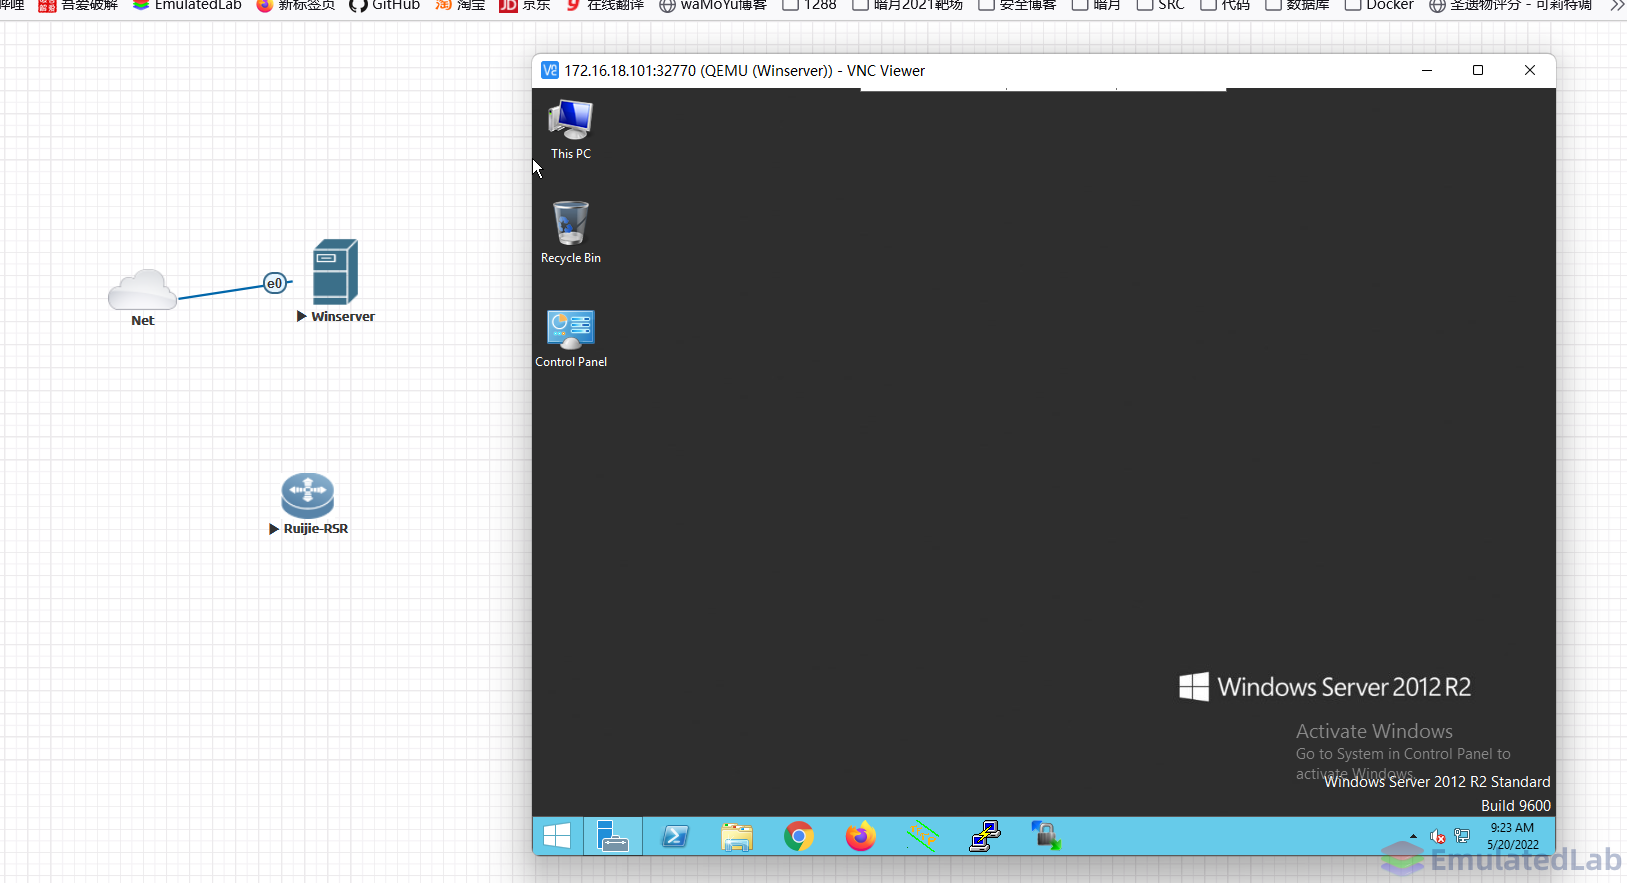This screenshot has width=1627, height=883.
Task: Open the Windows Start button in VNC
Action: [557, 836]
